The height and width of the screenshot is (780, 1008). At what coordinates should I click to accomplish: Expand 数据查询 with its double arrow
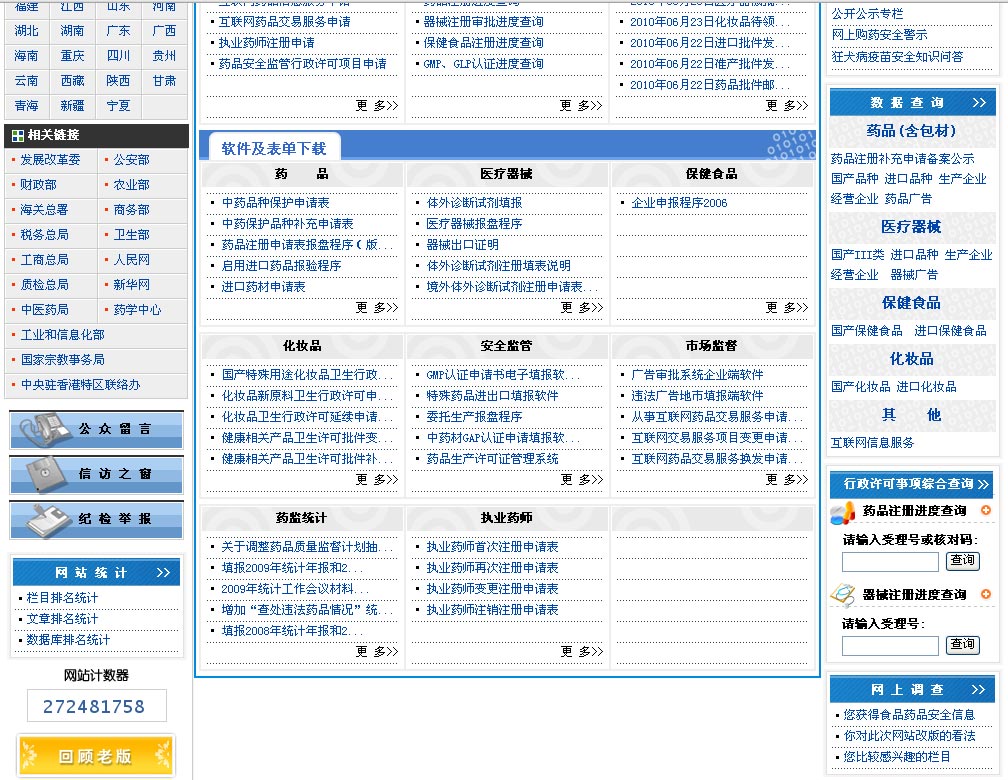click(x=979, y=103)
